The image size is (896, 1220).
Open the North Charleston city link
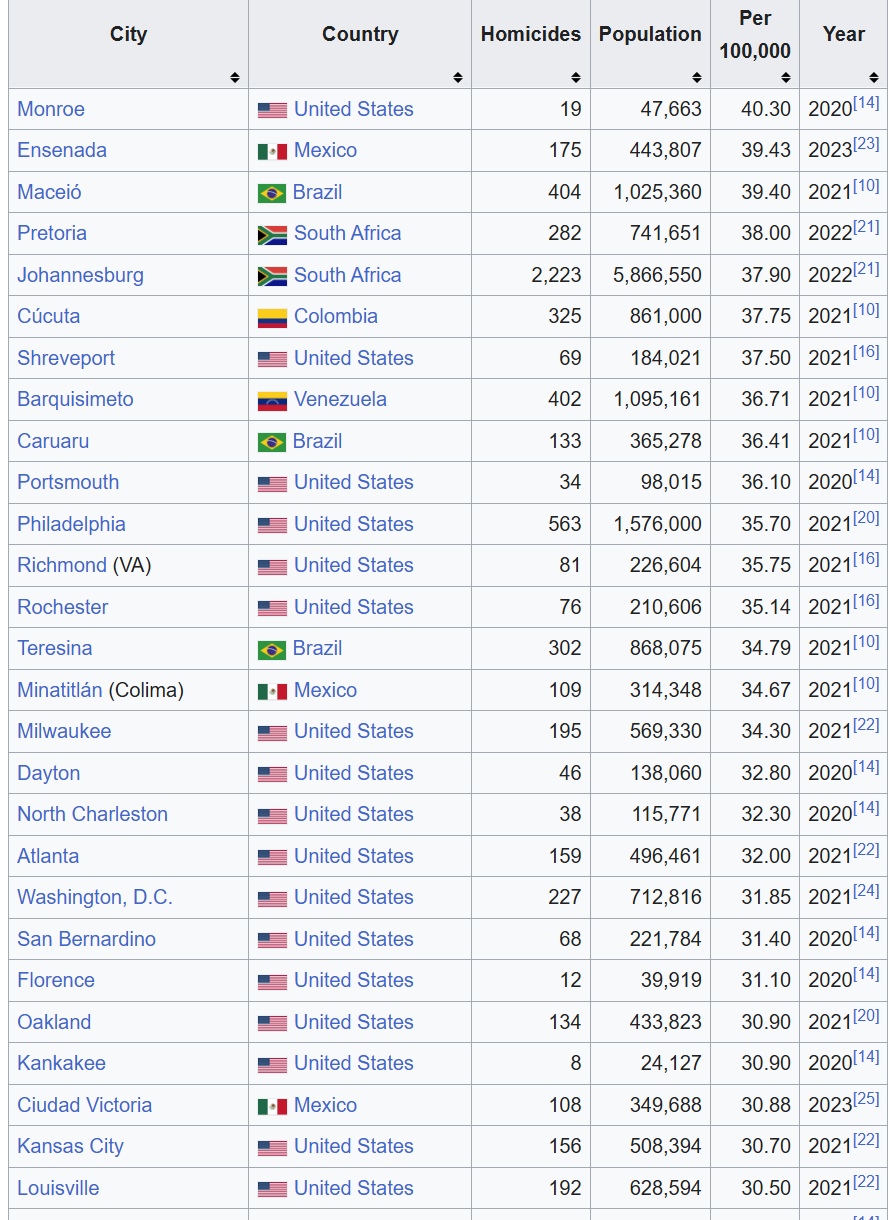92,814
